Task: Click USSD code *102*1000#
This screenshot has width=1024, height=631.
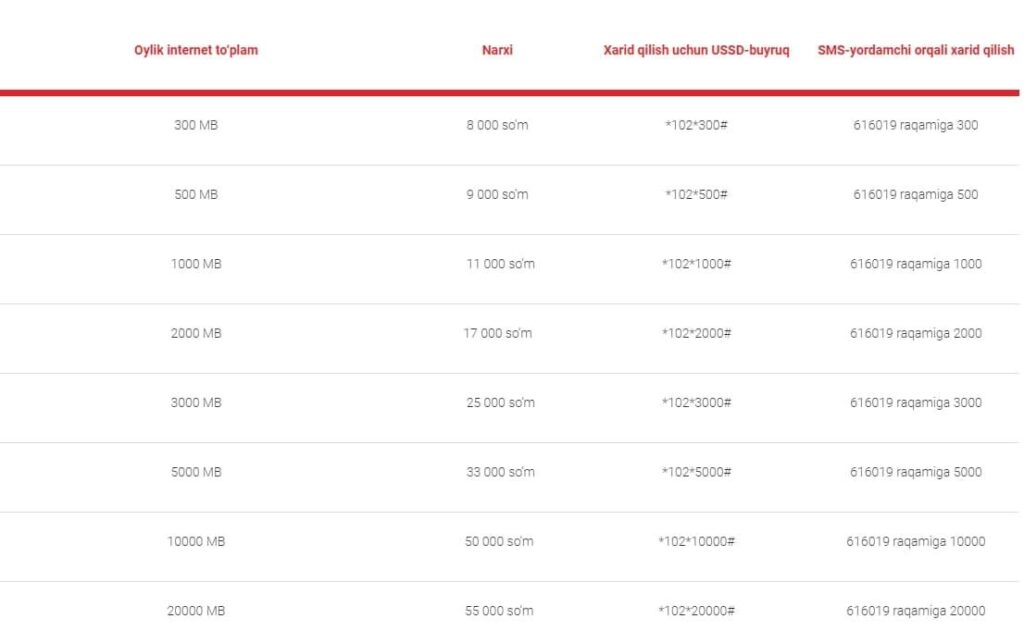Action: (696, 264)
